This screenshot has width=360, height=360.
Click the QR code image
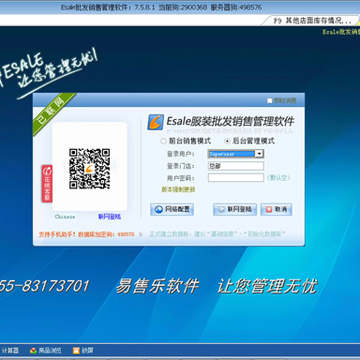(x=90, y=169)
